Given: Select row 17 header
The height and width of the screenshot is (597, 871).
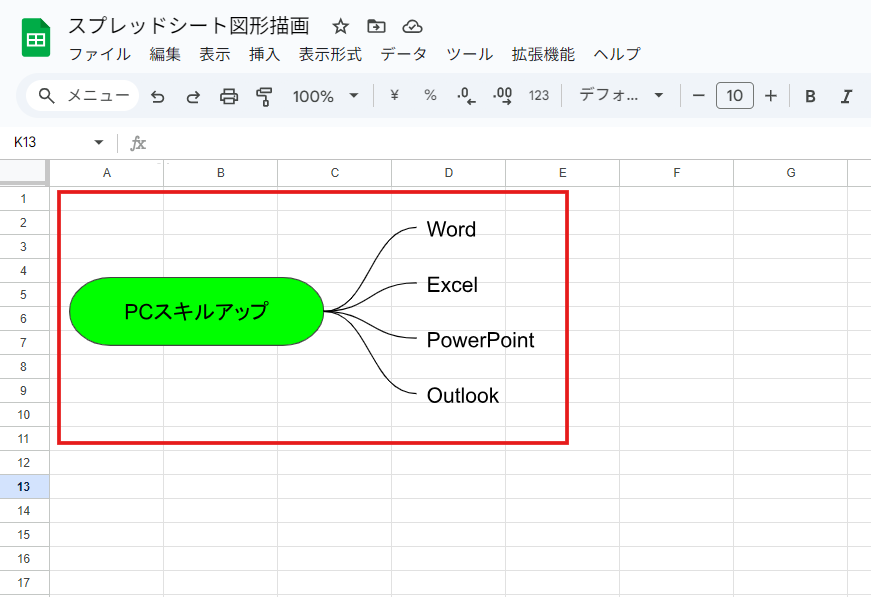Looking at the screenshot, I should pyautogui.click(x=24, y=583).
